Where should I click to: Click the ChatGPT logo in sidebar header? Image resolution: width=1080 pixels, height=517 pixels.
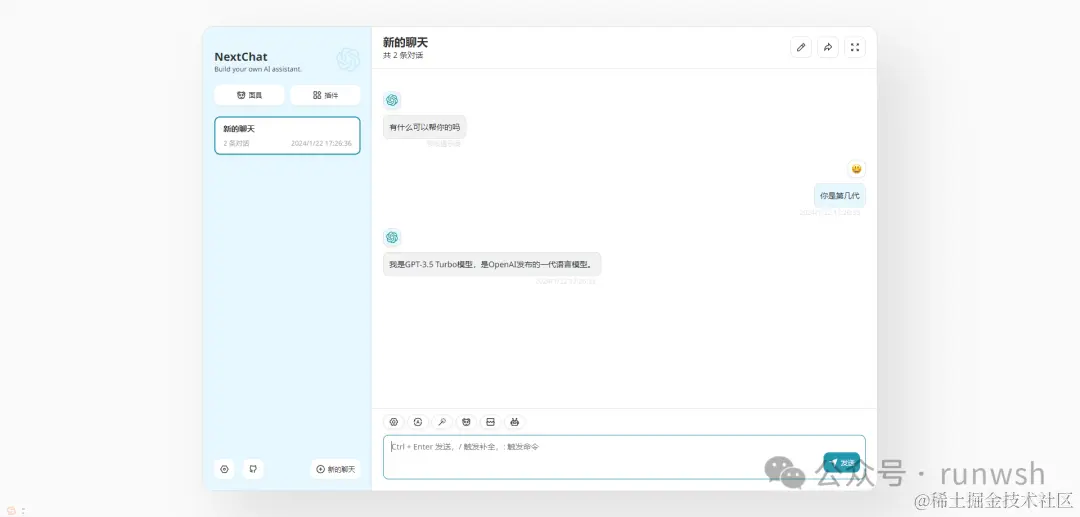click(348, 60)
